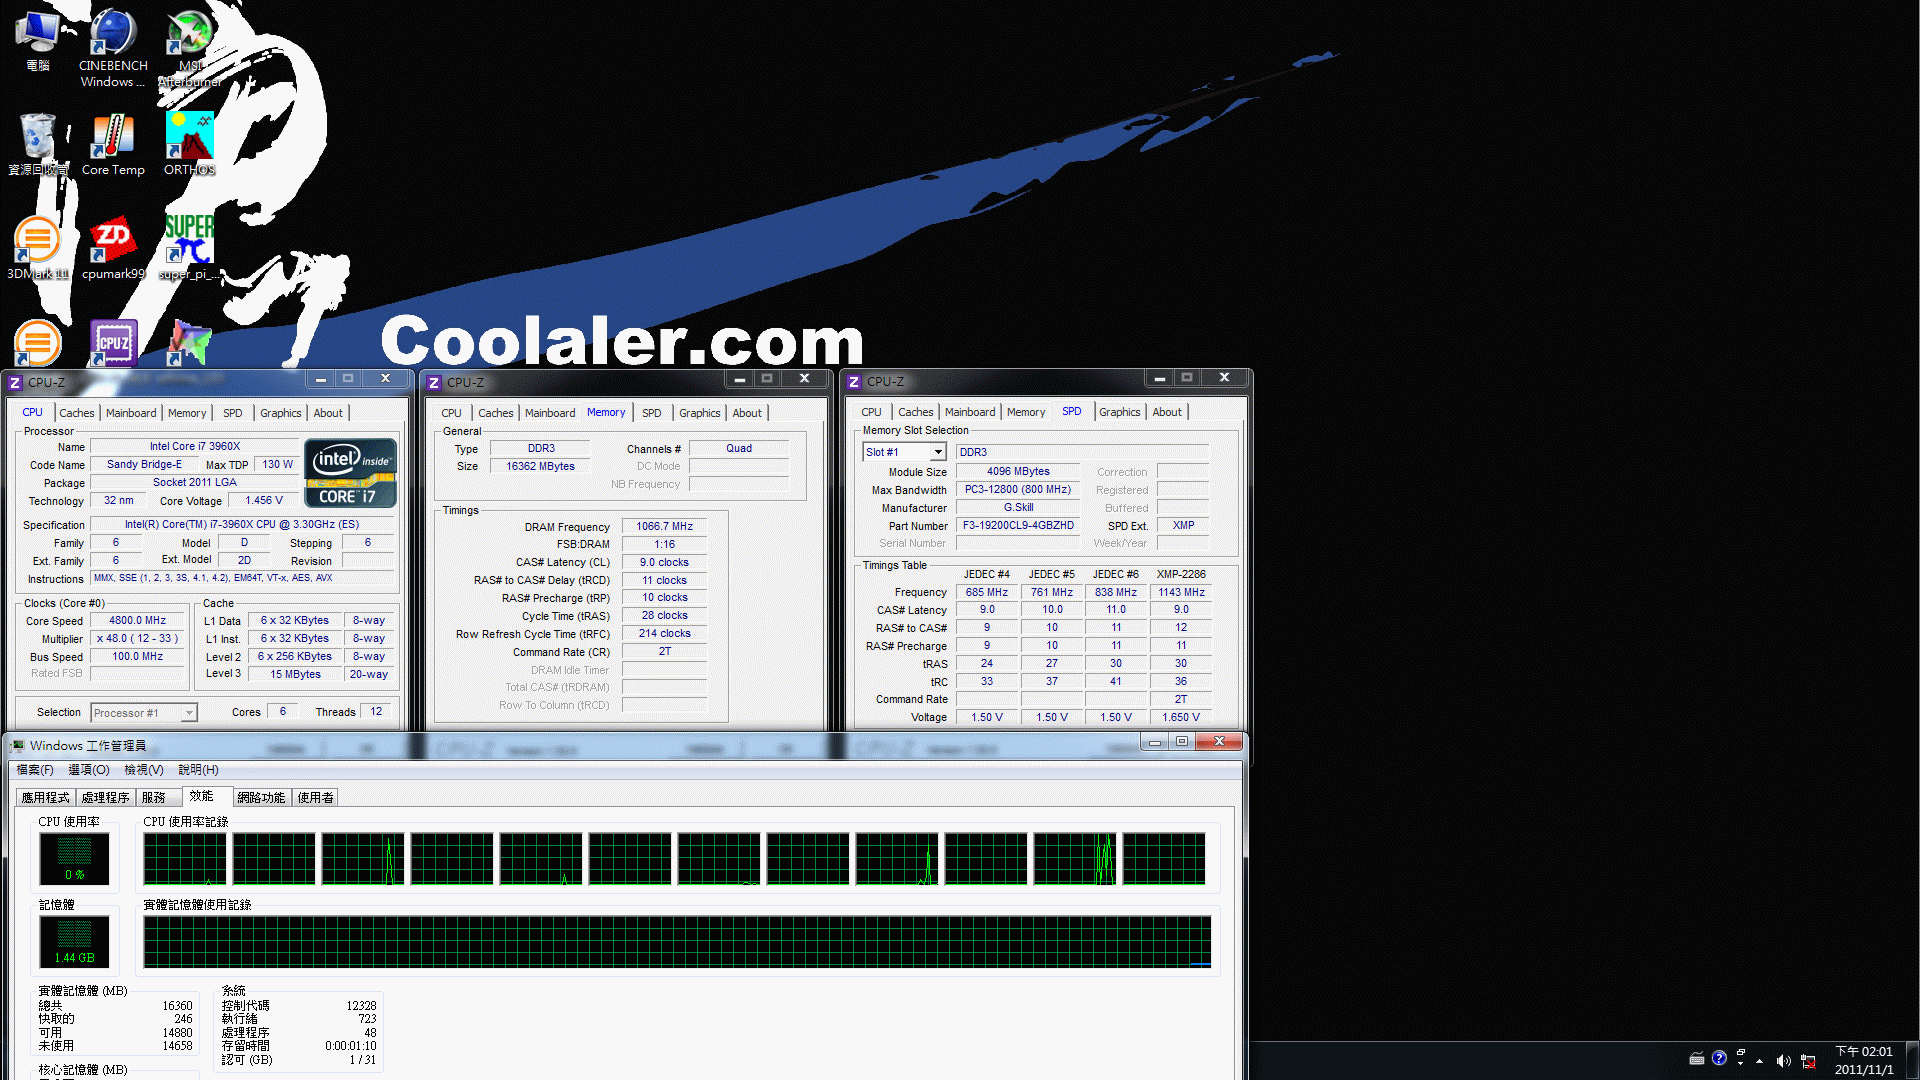Click Command Rate value 2T in Memory tab
The height and width of the screenshot is (1080, 1920).
[664, 652]
